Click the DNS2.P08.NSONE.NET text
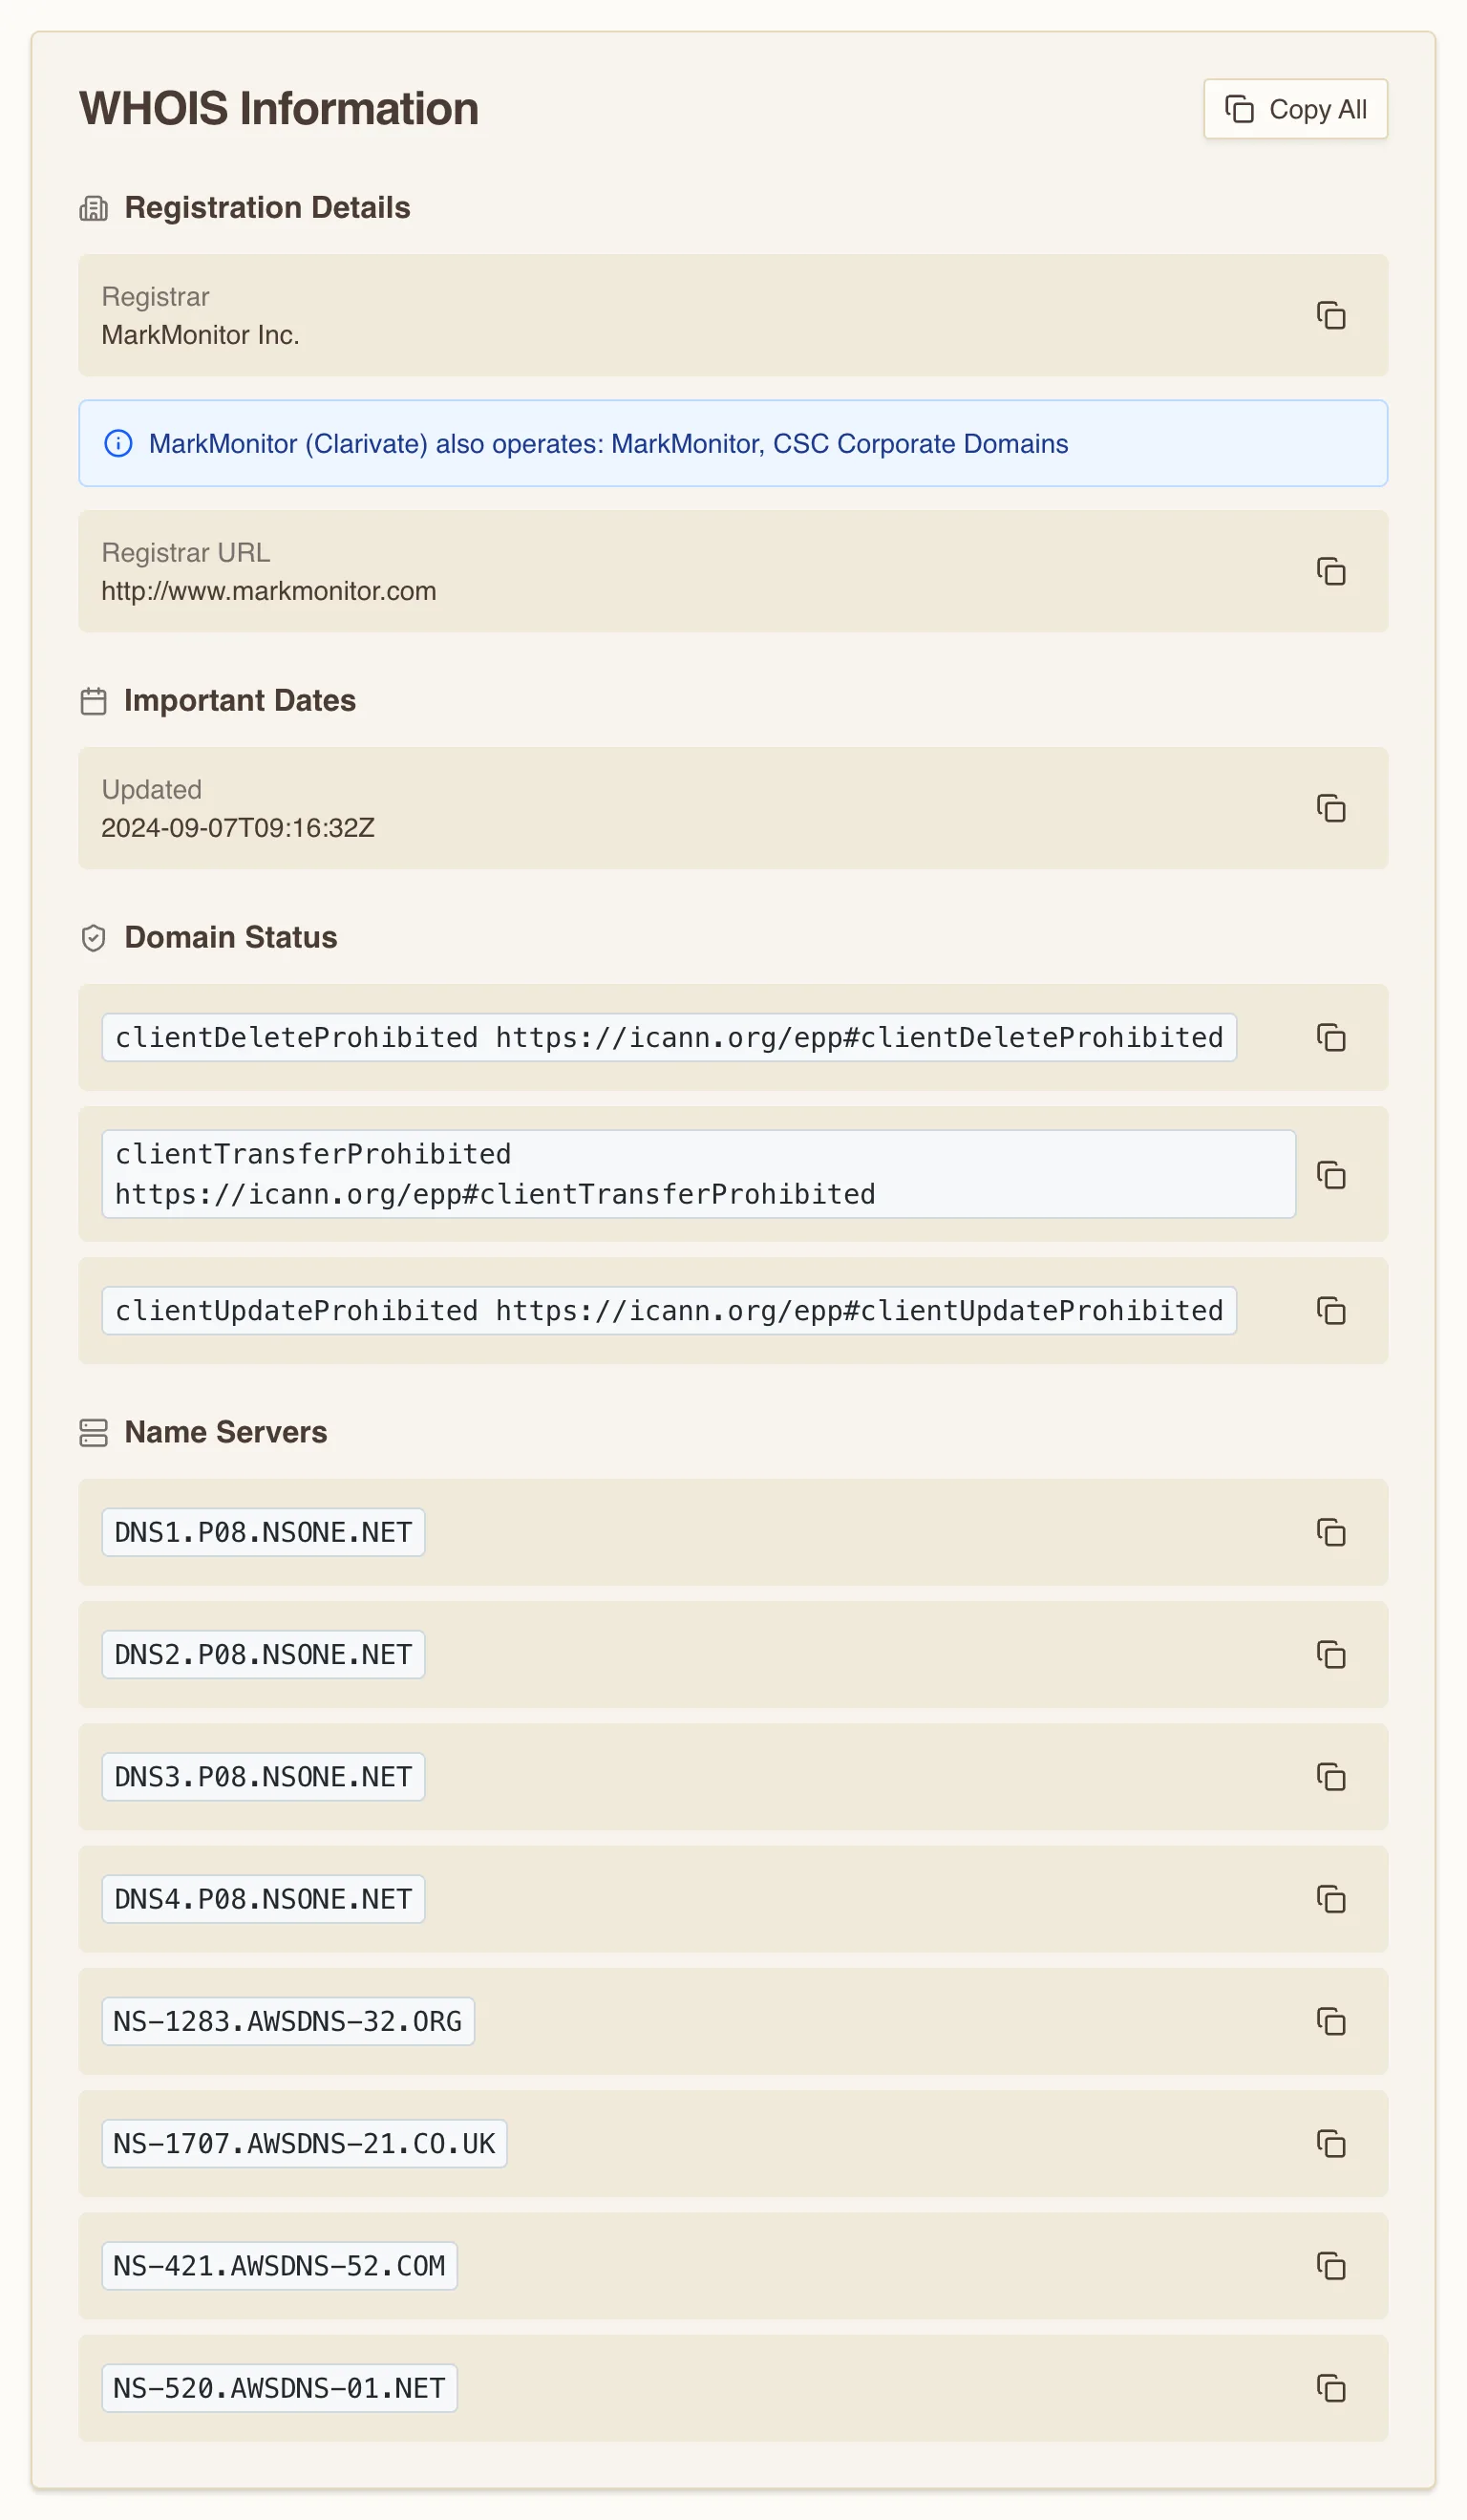 [263, 1654]
